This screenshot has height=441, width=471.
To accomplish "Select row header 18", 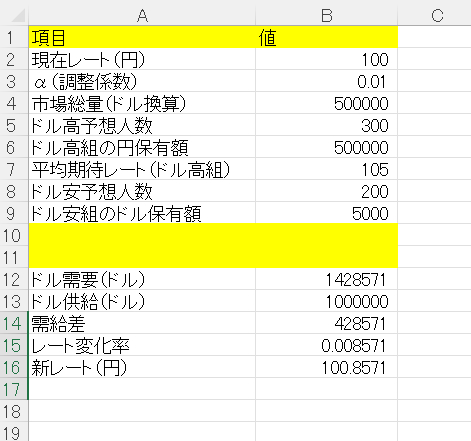I will 14,411.
